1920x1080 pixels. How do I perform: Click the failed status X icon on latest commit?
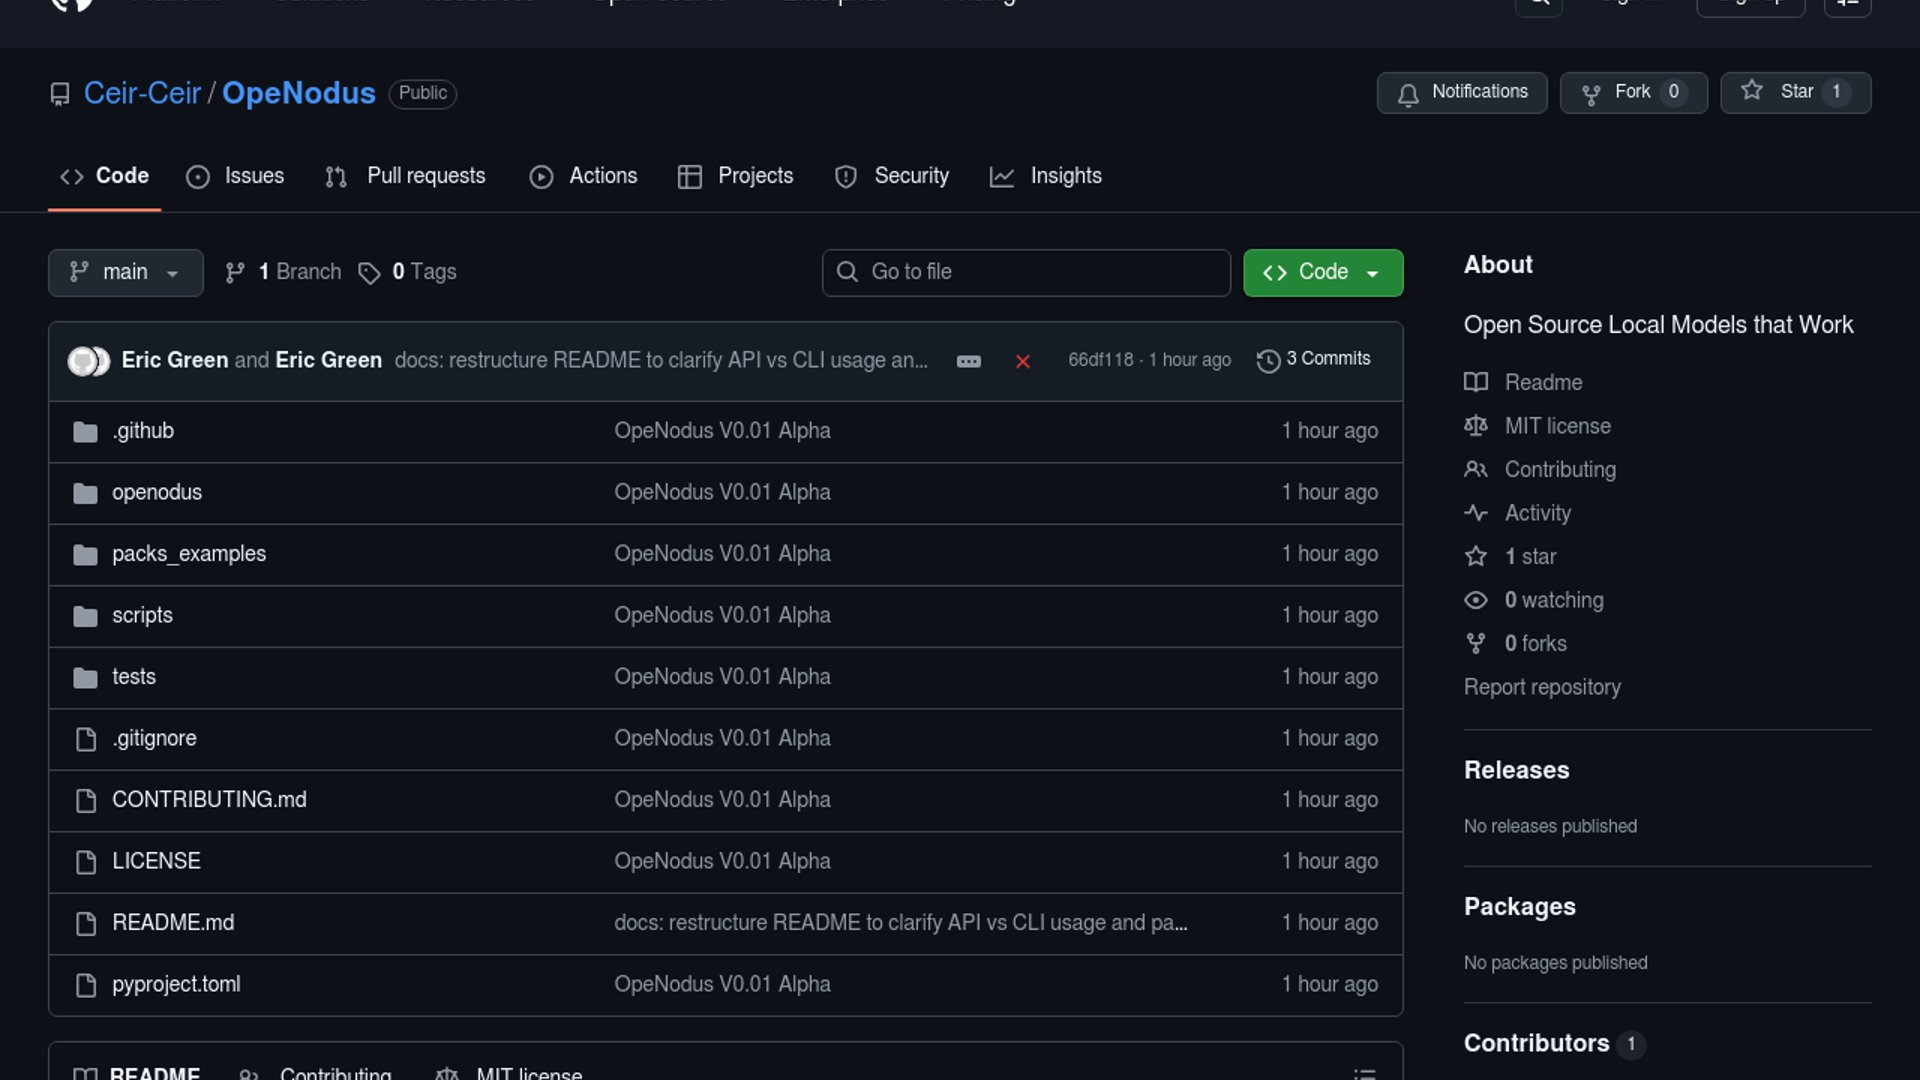[x=1022, y=361]
